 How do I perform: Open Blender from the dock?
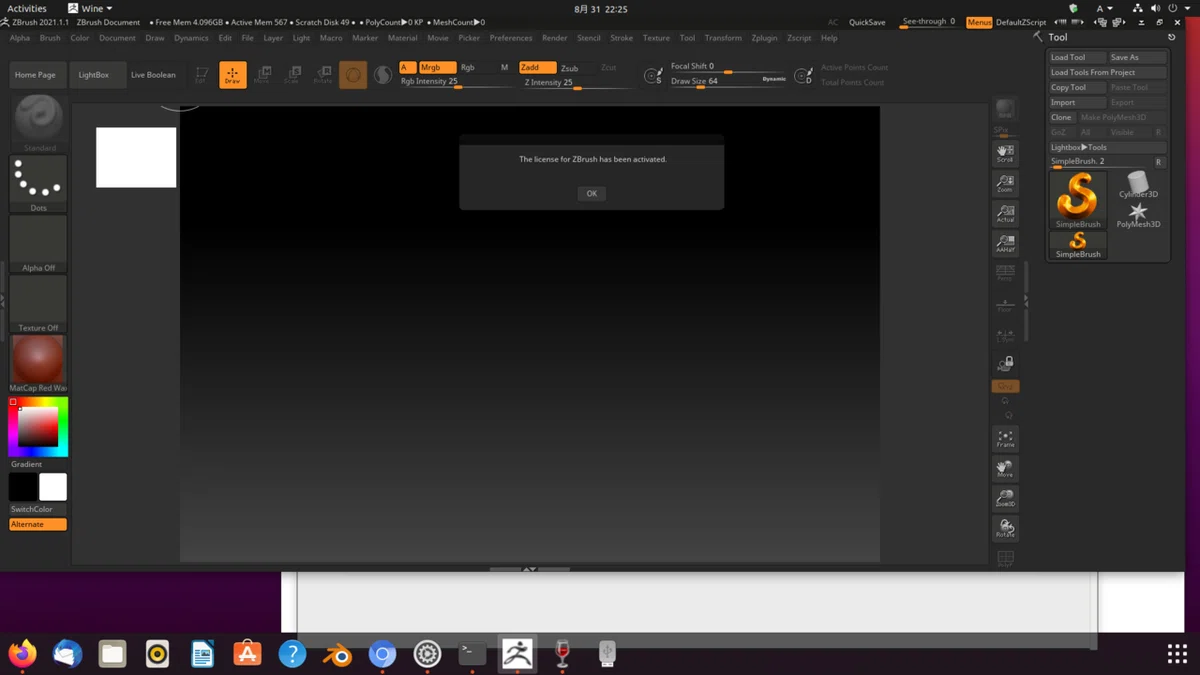[337, 654]
